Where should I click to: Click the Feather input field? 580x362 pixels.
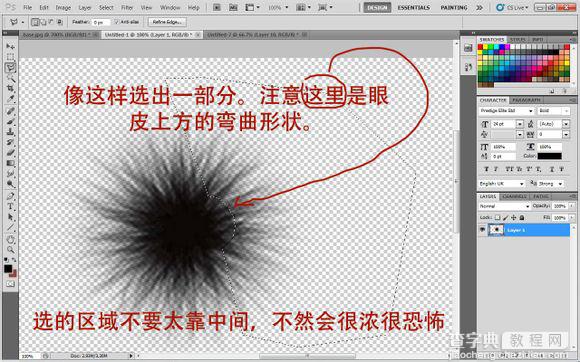(101, 23)
